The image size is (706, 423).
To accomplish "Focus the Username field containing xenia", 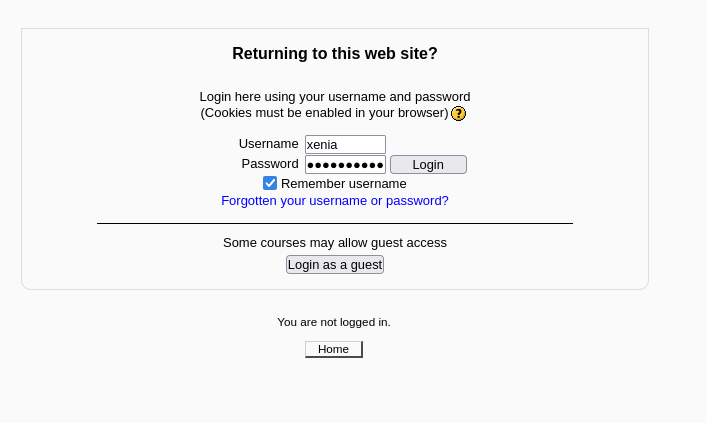I will 345,145.
